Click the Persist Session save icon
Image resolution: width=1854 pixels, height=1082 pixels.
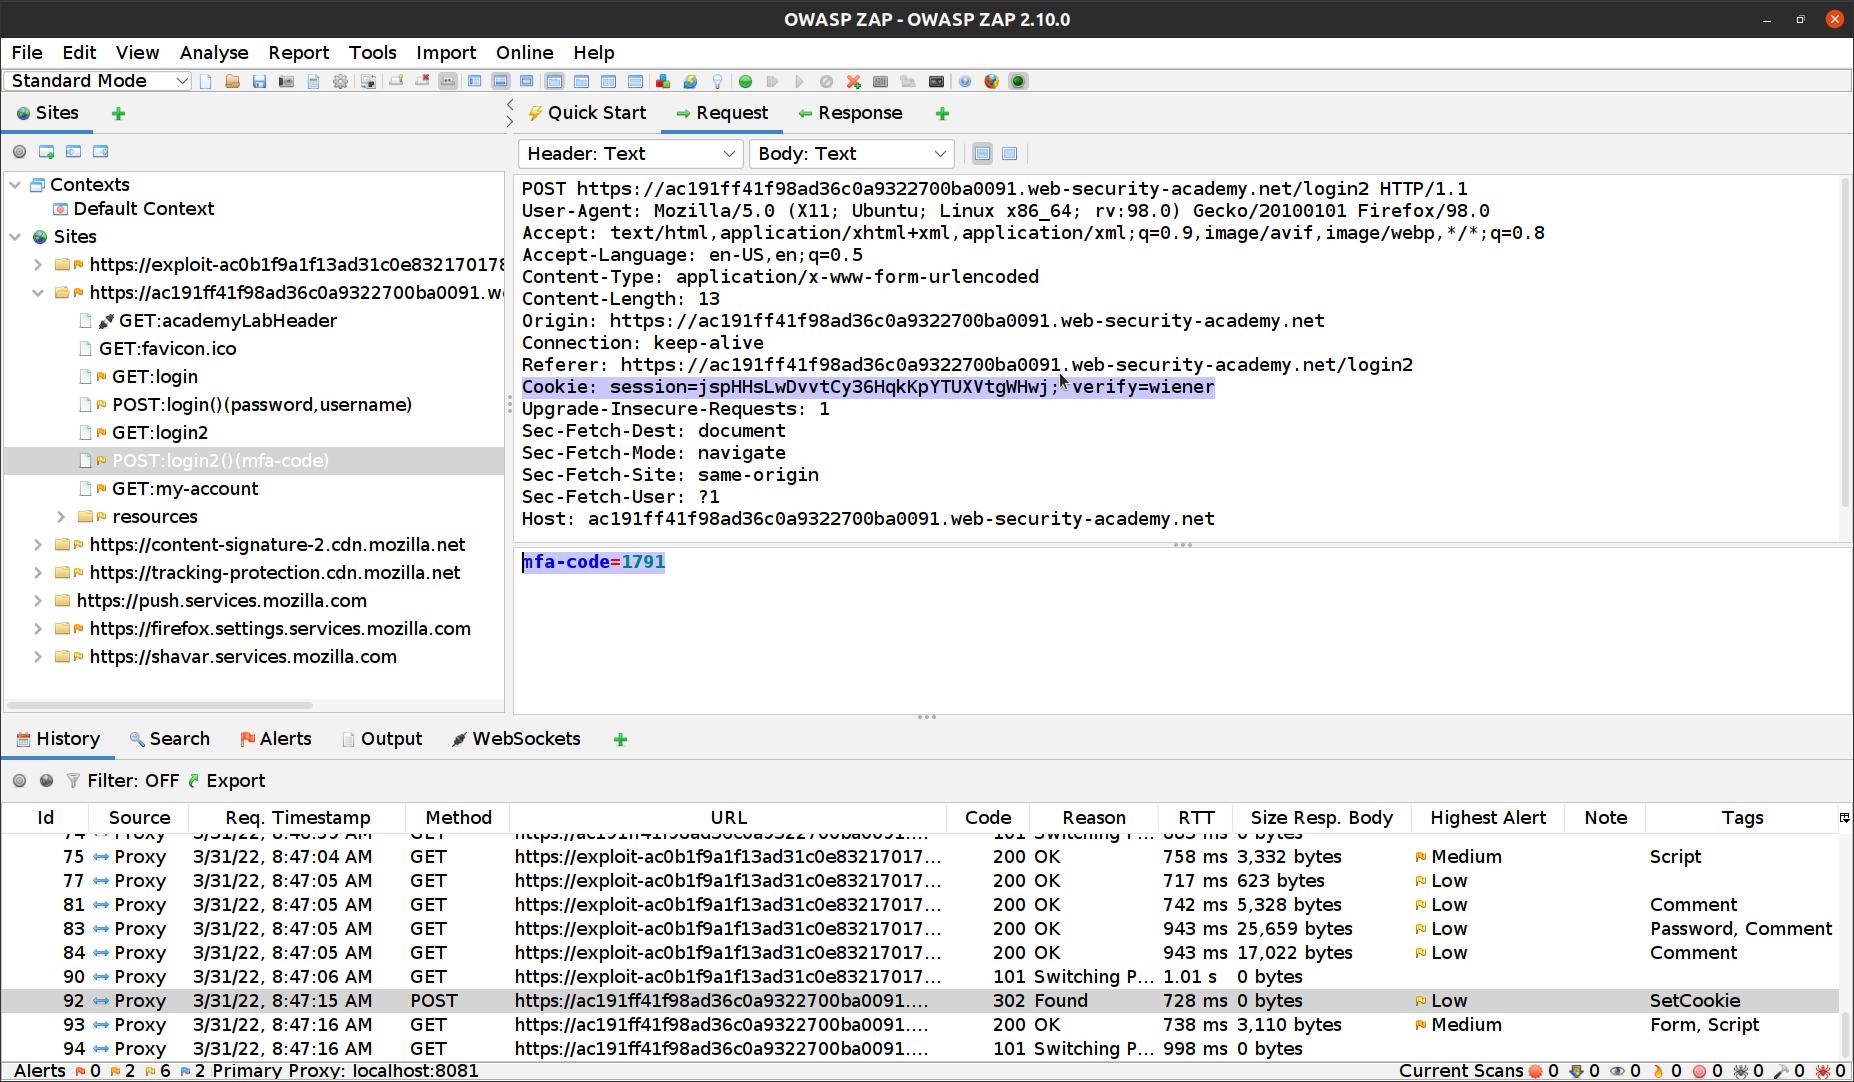[259, 82]
